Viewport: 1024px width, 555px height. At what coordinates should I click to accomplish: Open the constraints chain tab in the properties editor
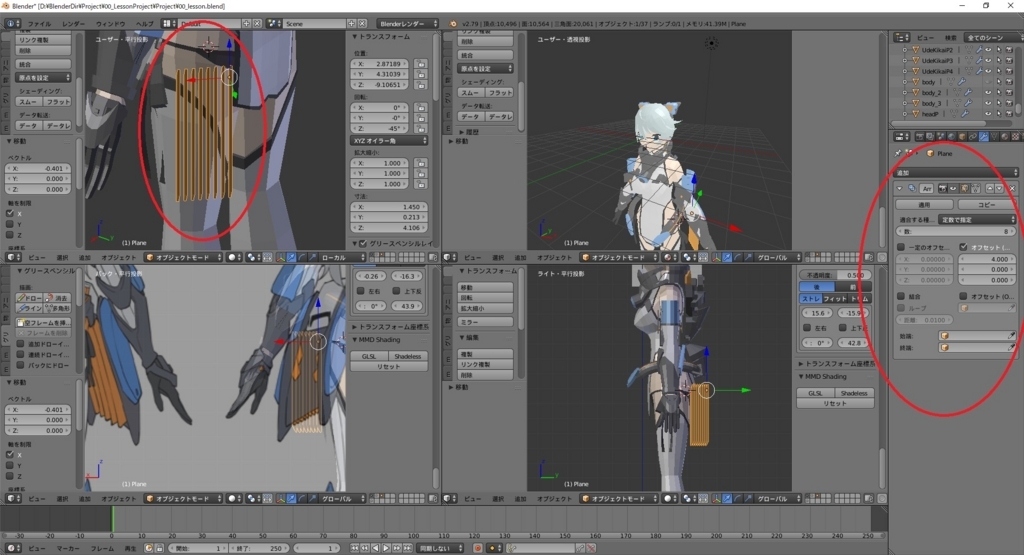click(x=973, y=136)
